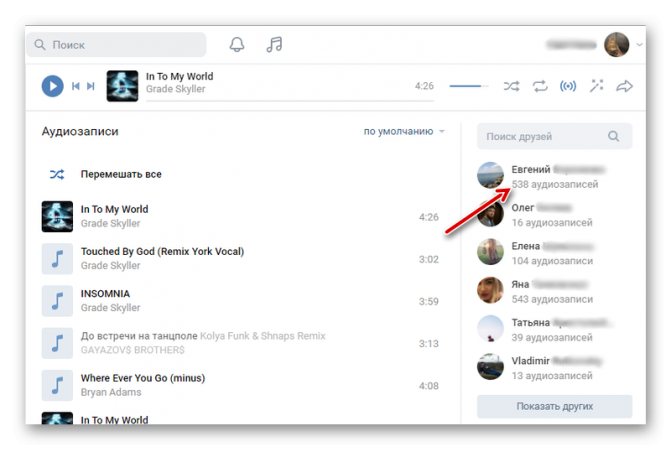
Task: Open artist 'GAYAZOV$ BROTHER$'
Action: point(133,350)
